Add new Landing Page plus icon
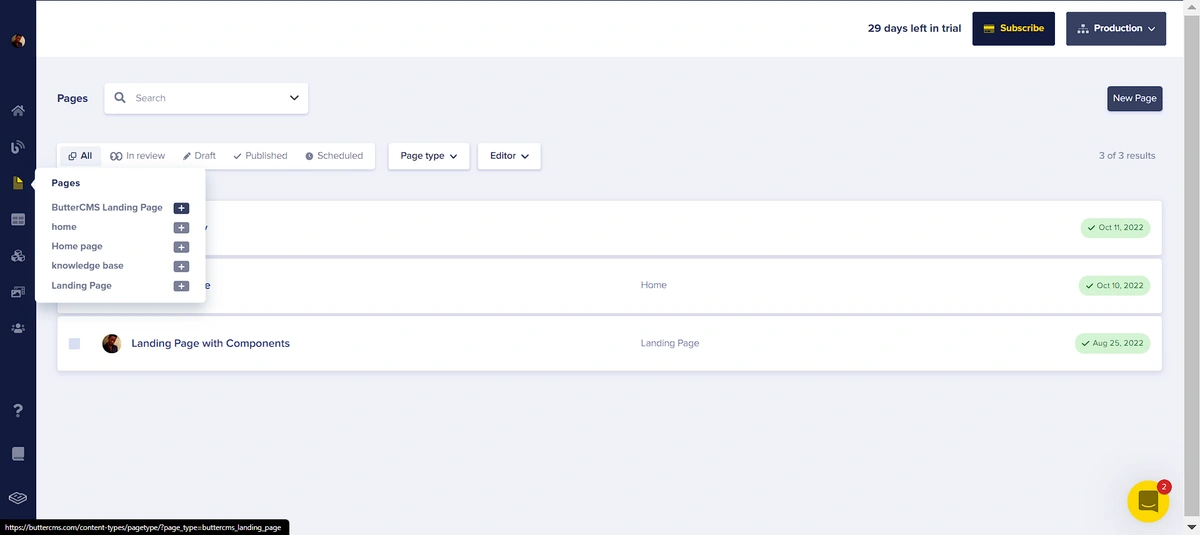This screenshot has height=535, width=1200. (181, 286)
